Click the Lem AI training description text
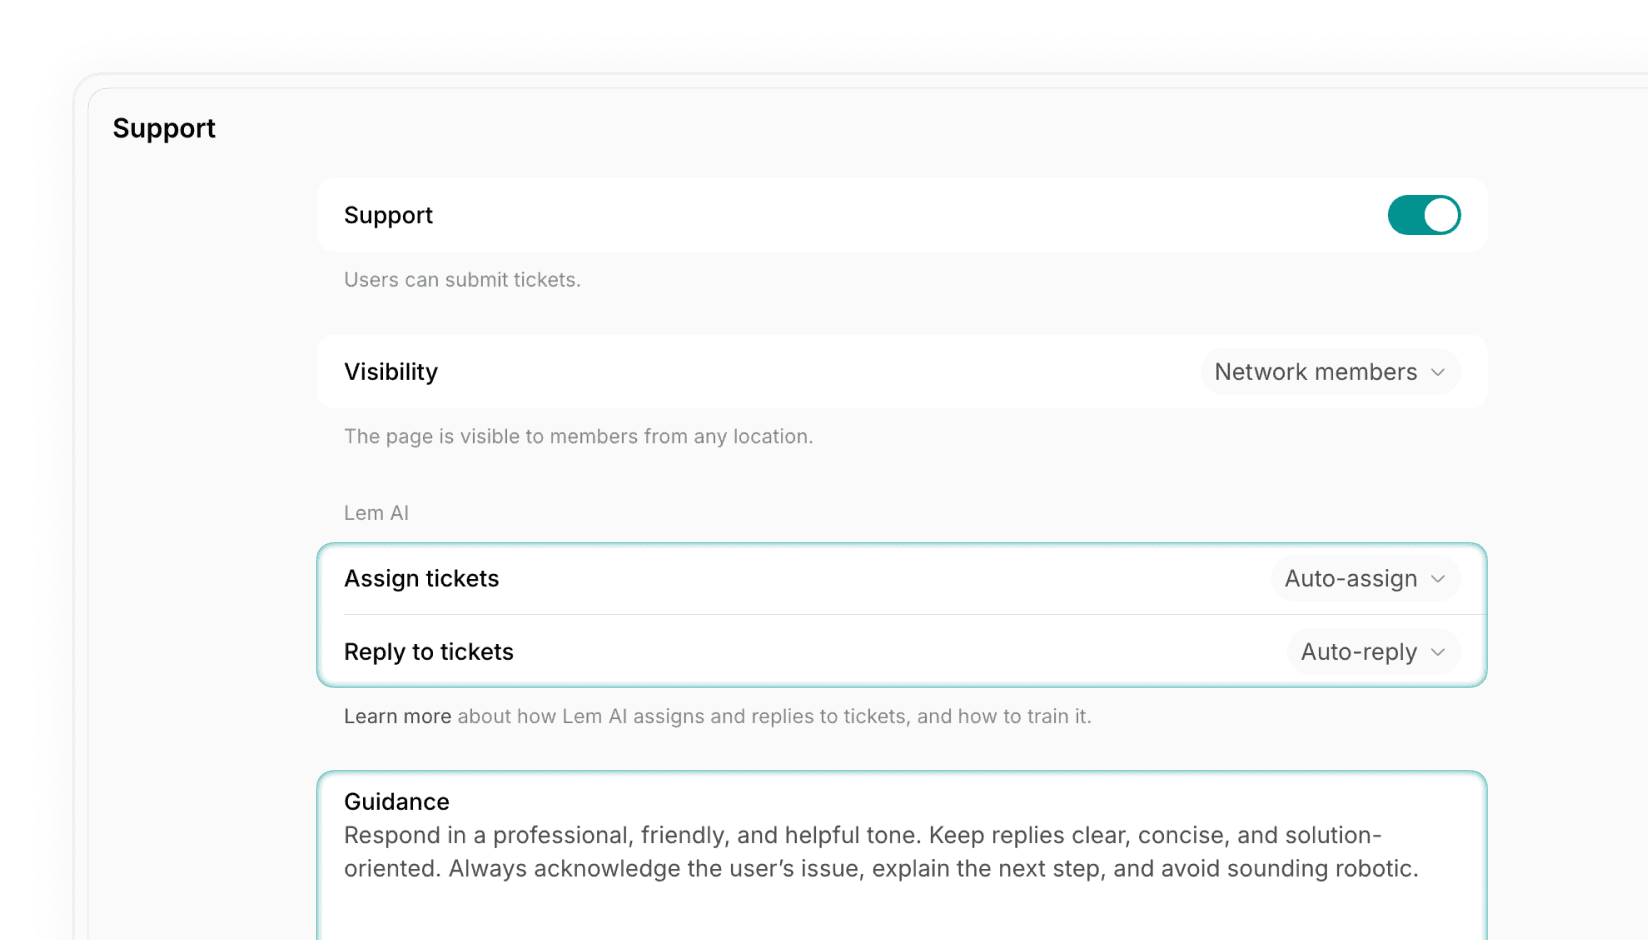This screenshot has width=1648, height=940. 774,716
